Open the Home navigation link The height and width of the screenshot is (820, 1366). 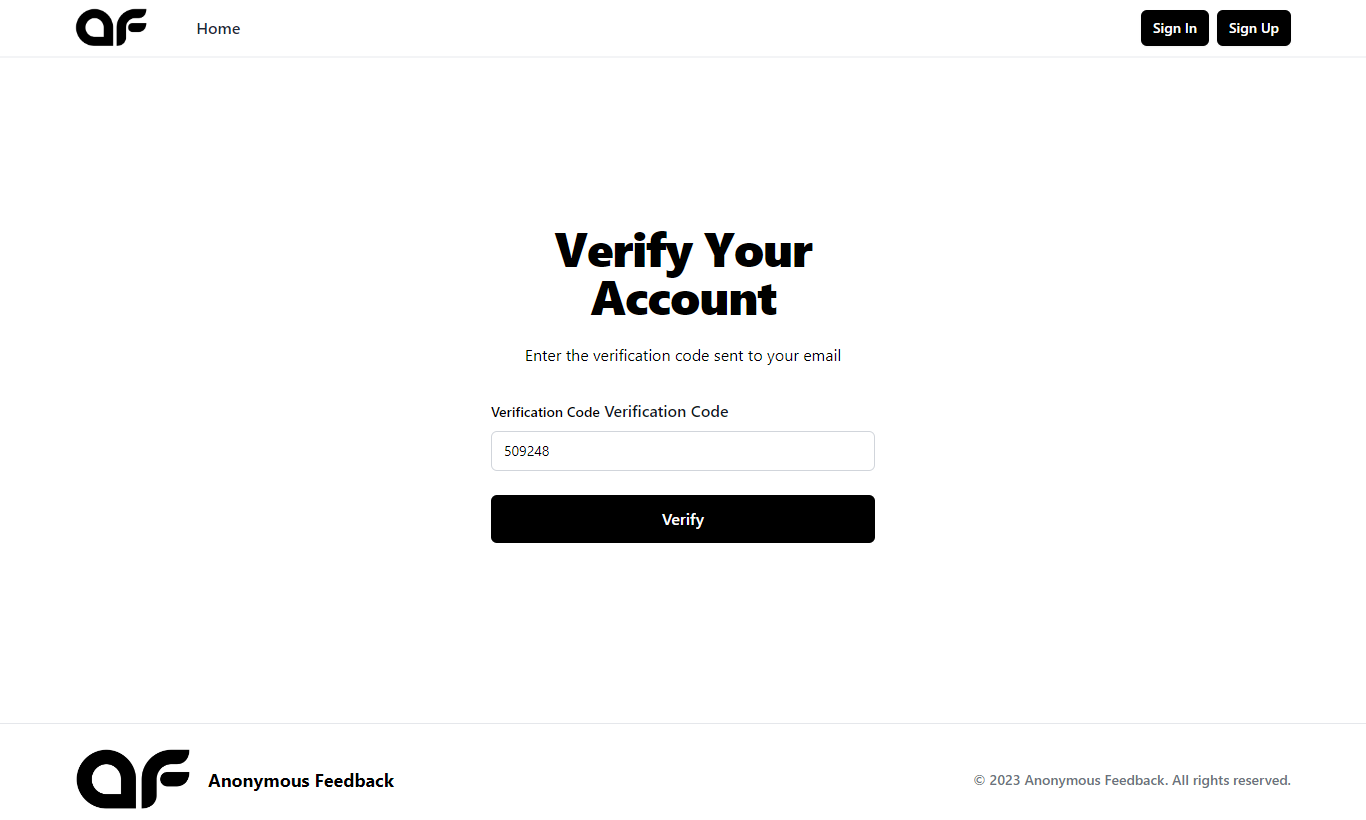tap(218, 28)
